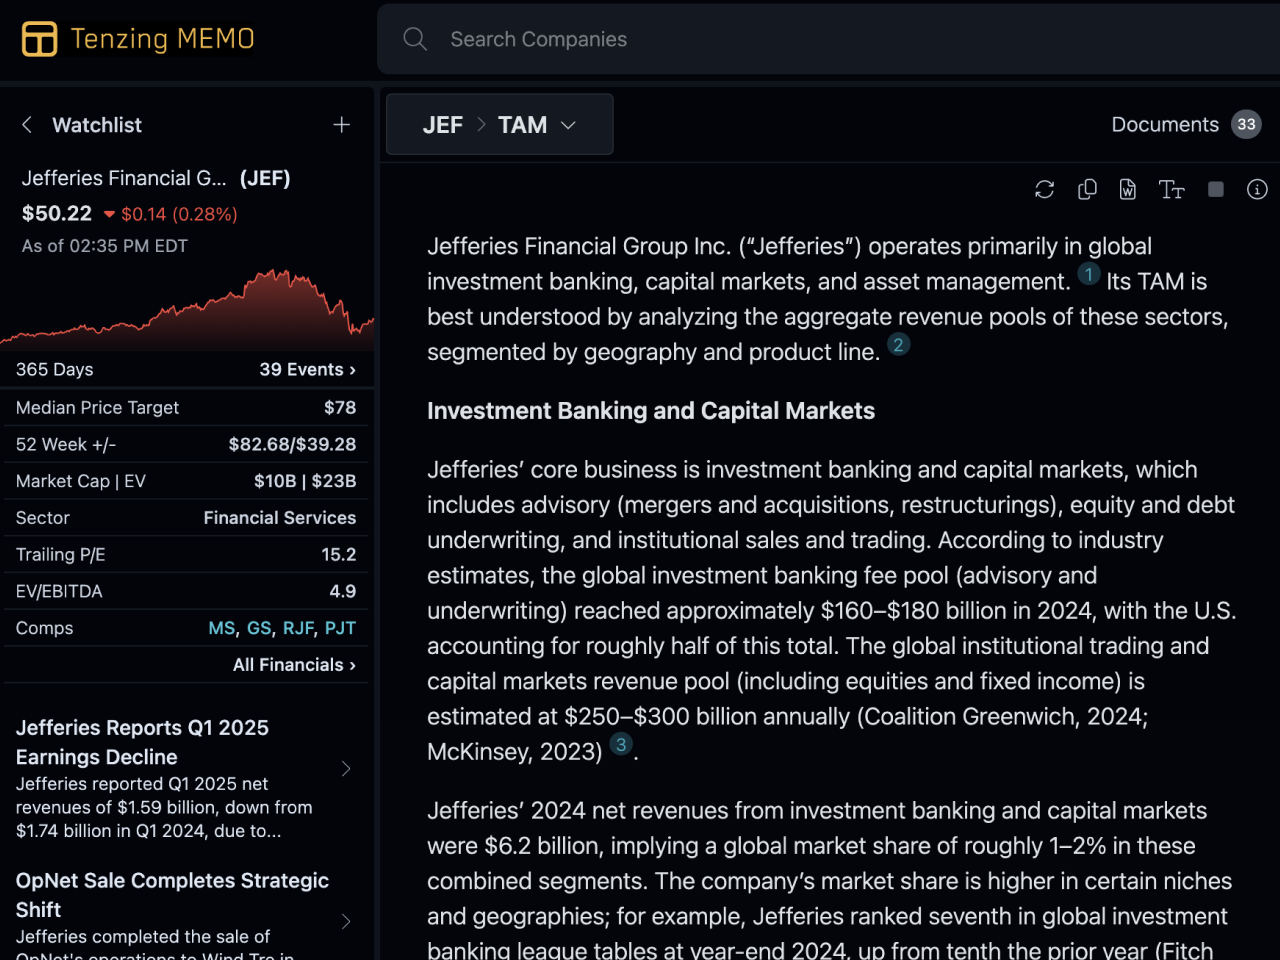
Task: Click the gray stop square icon
Action: coord(1216,189)
